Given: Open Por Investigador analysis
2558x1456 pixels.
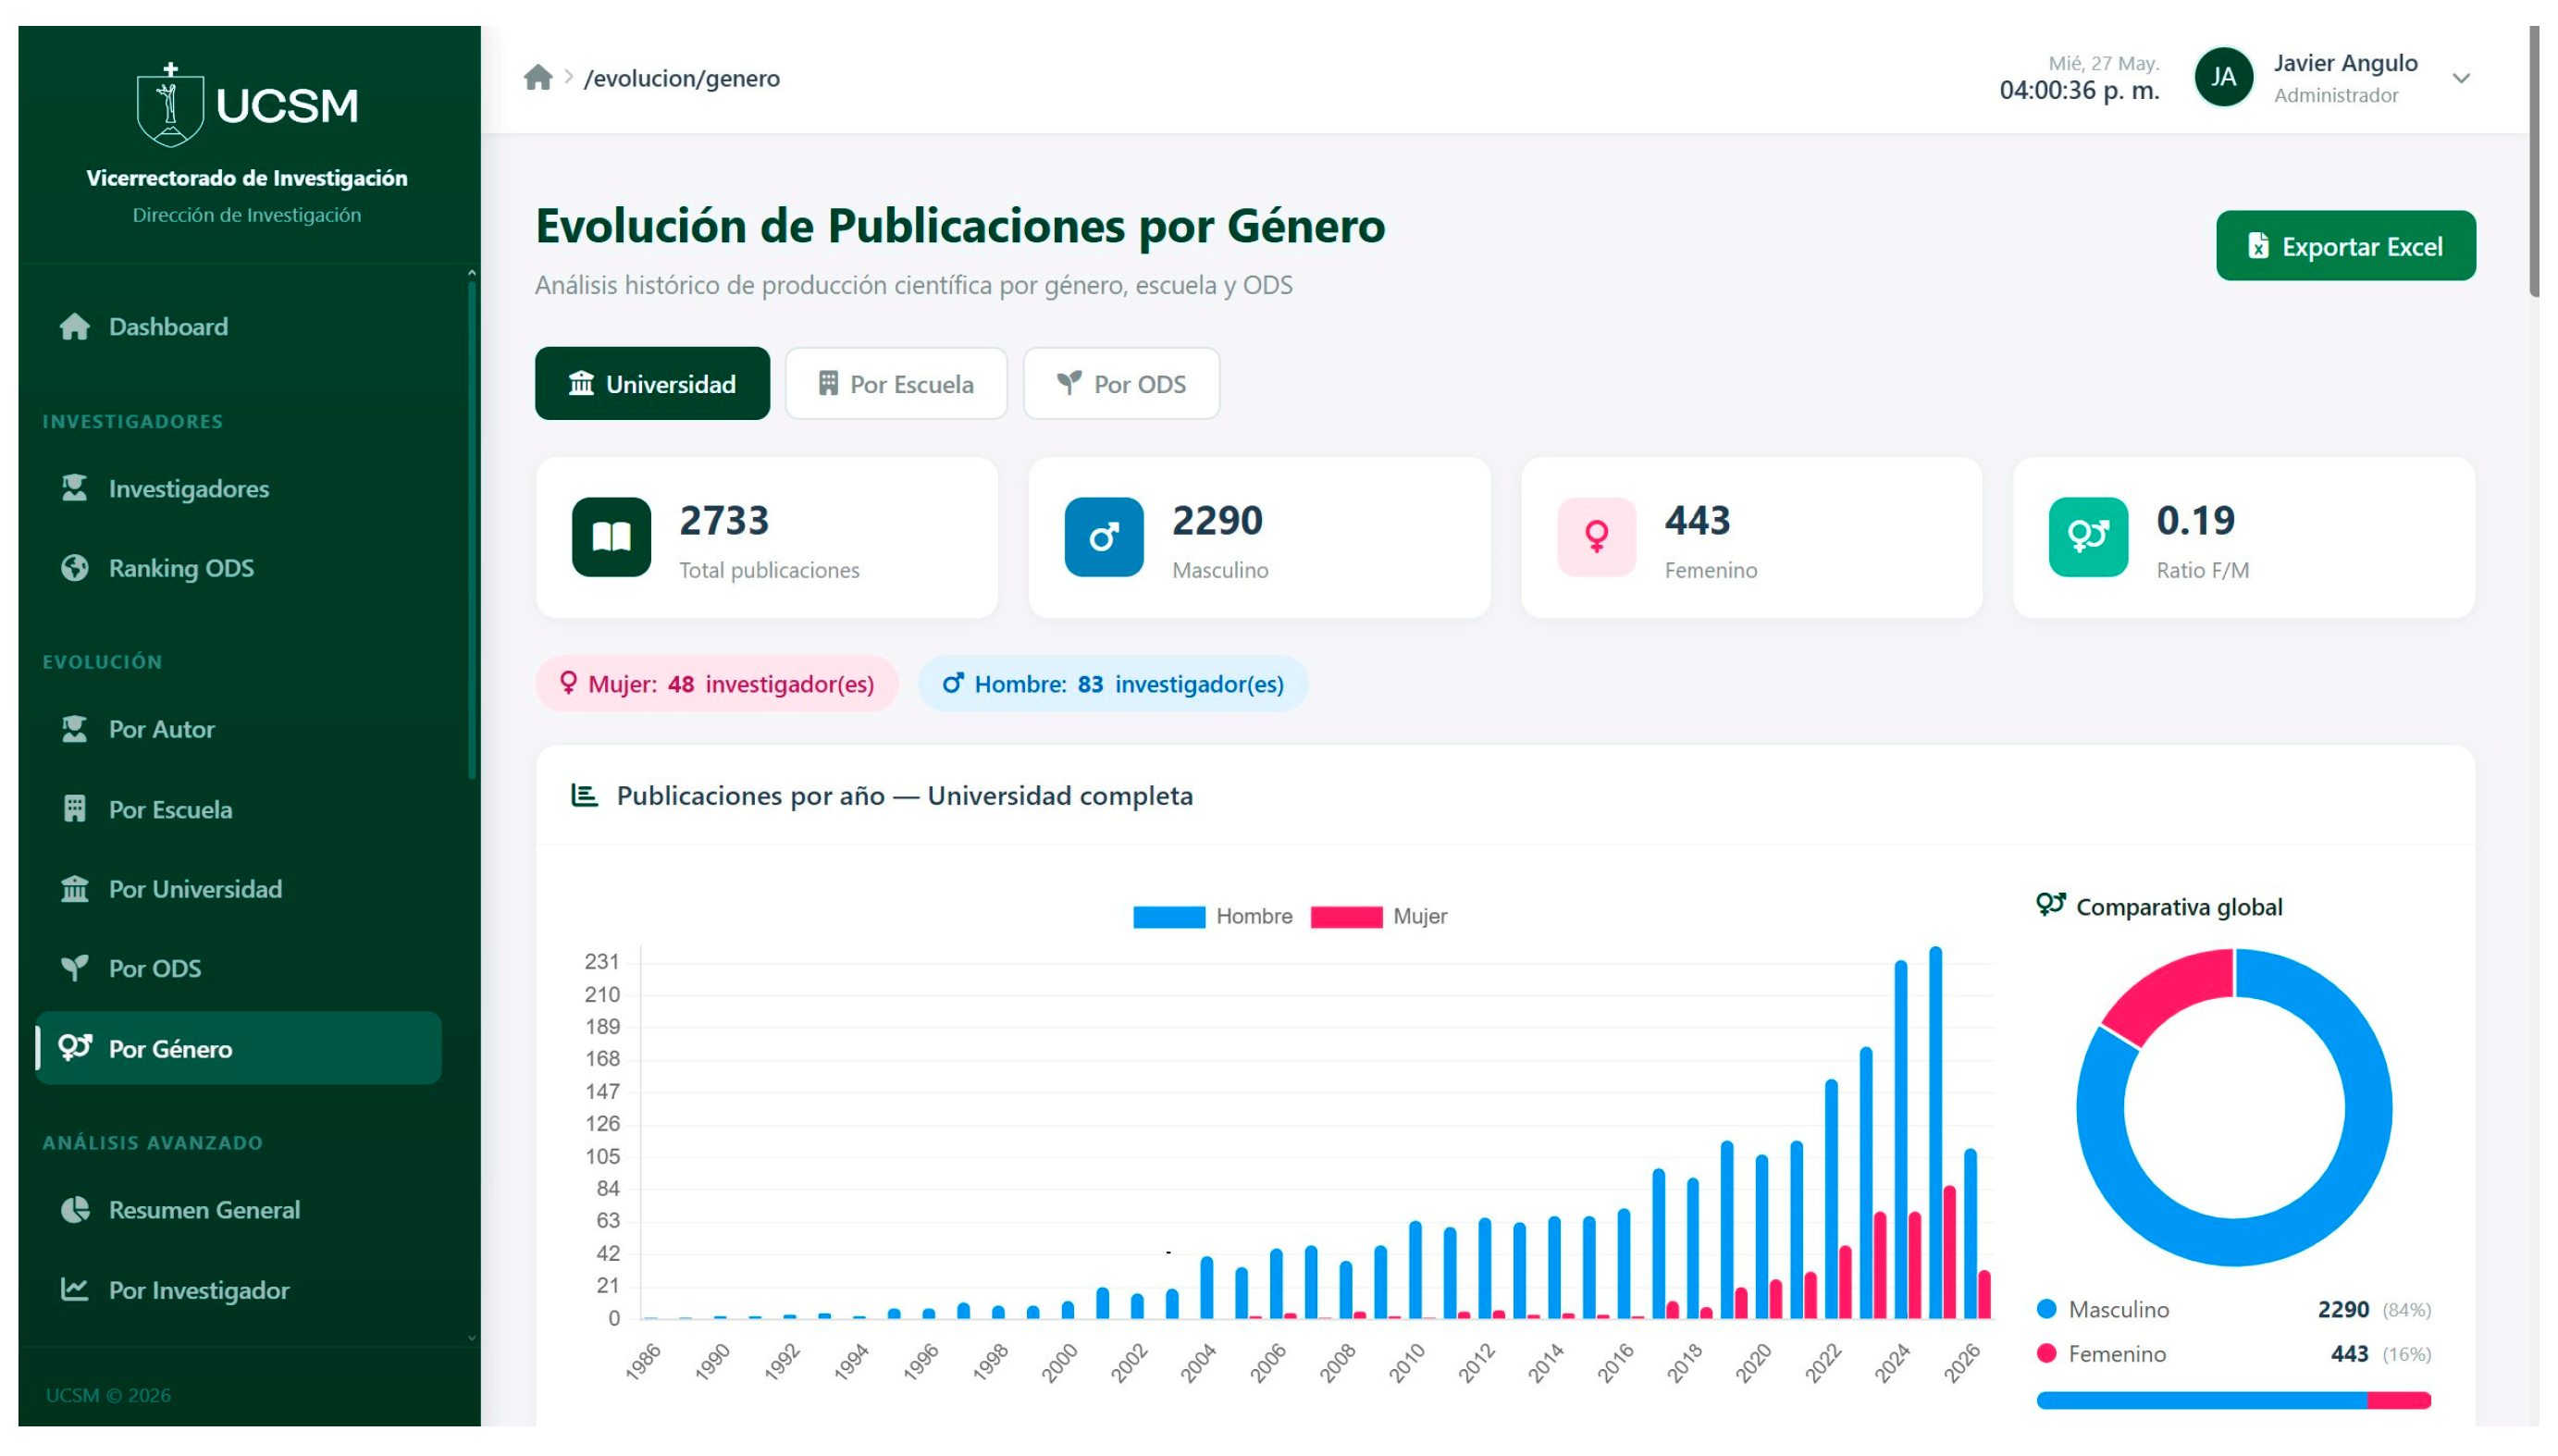Looking at the screenshot, I should click(x=238, y=1290).
